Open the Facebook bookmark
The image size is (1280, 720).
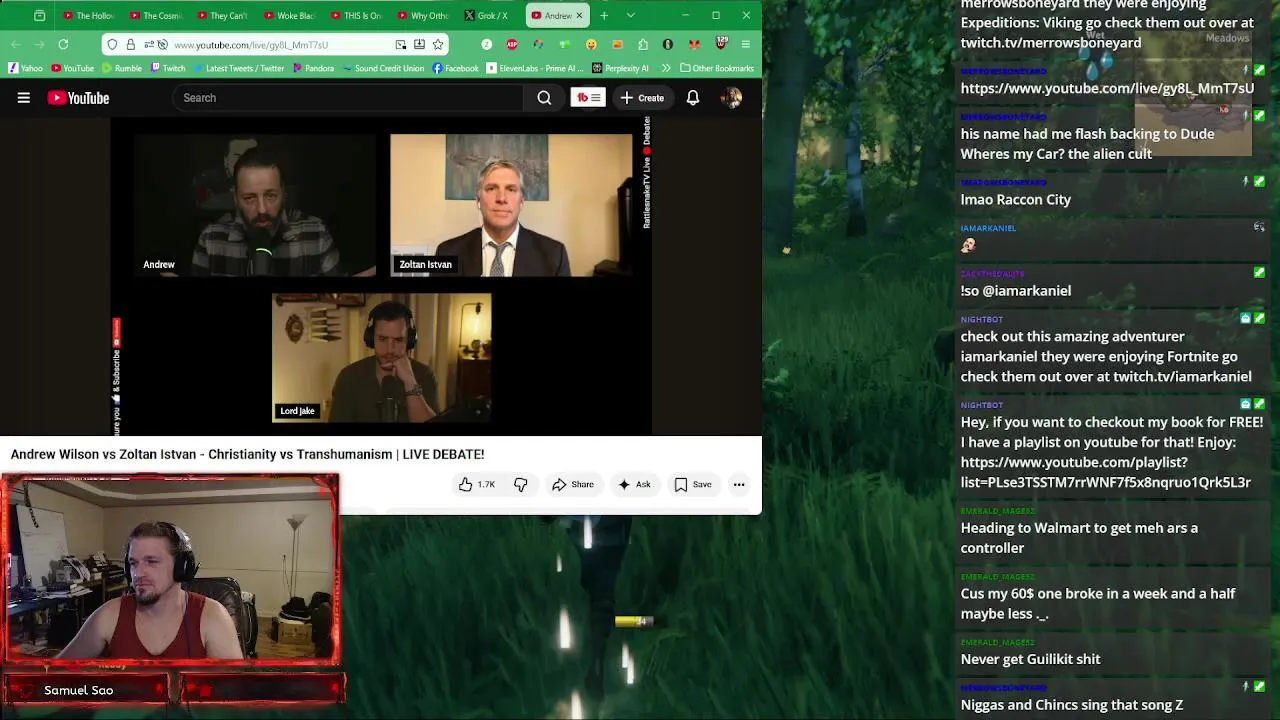(455, 68)
